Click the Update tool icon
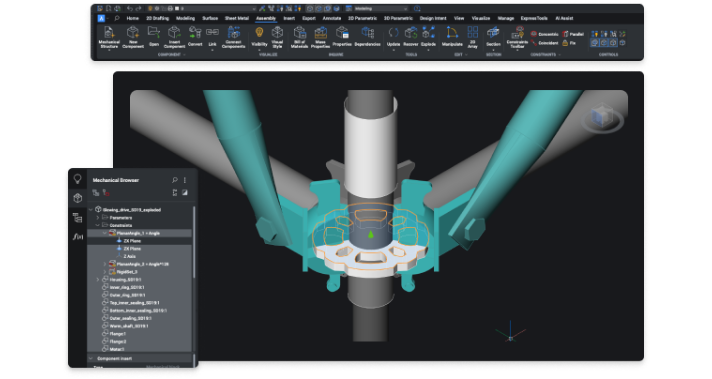The image size is (712, 379). [x=393, y=33]
